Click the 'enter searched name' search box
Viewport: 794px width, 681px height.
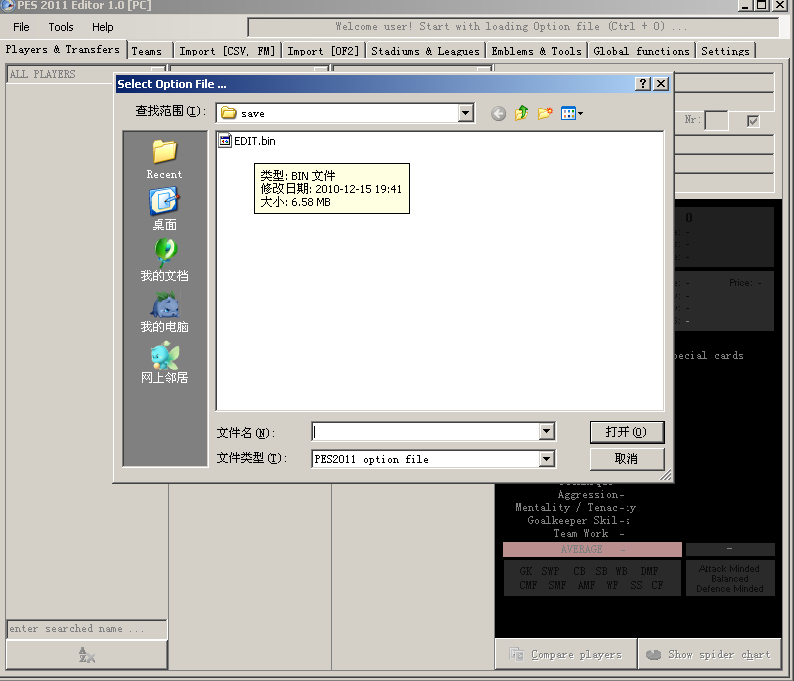click(87, 629)
